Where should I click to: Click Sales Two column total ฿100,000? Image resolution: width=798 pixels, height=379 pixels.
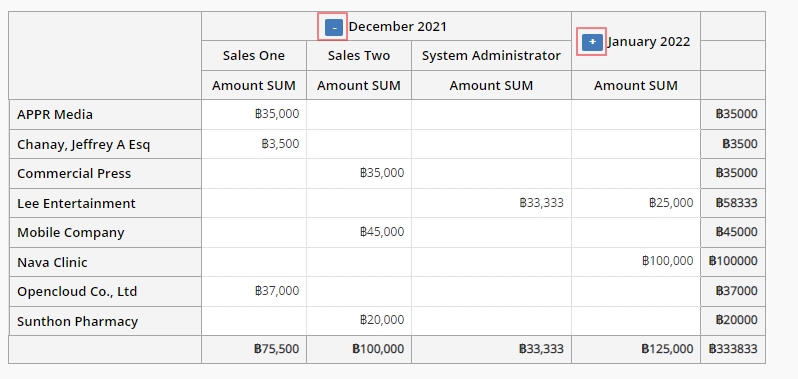click(359, 349)
